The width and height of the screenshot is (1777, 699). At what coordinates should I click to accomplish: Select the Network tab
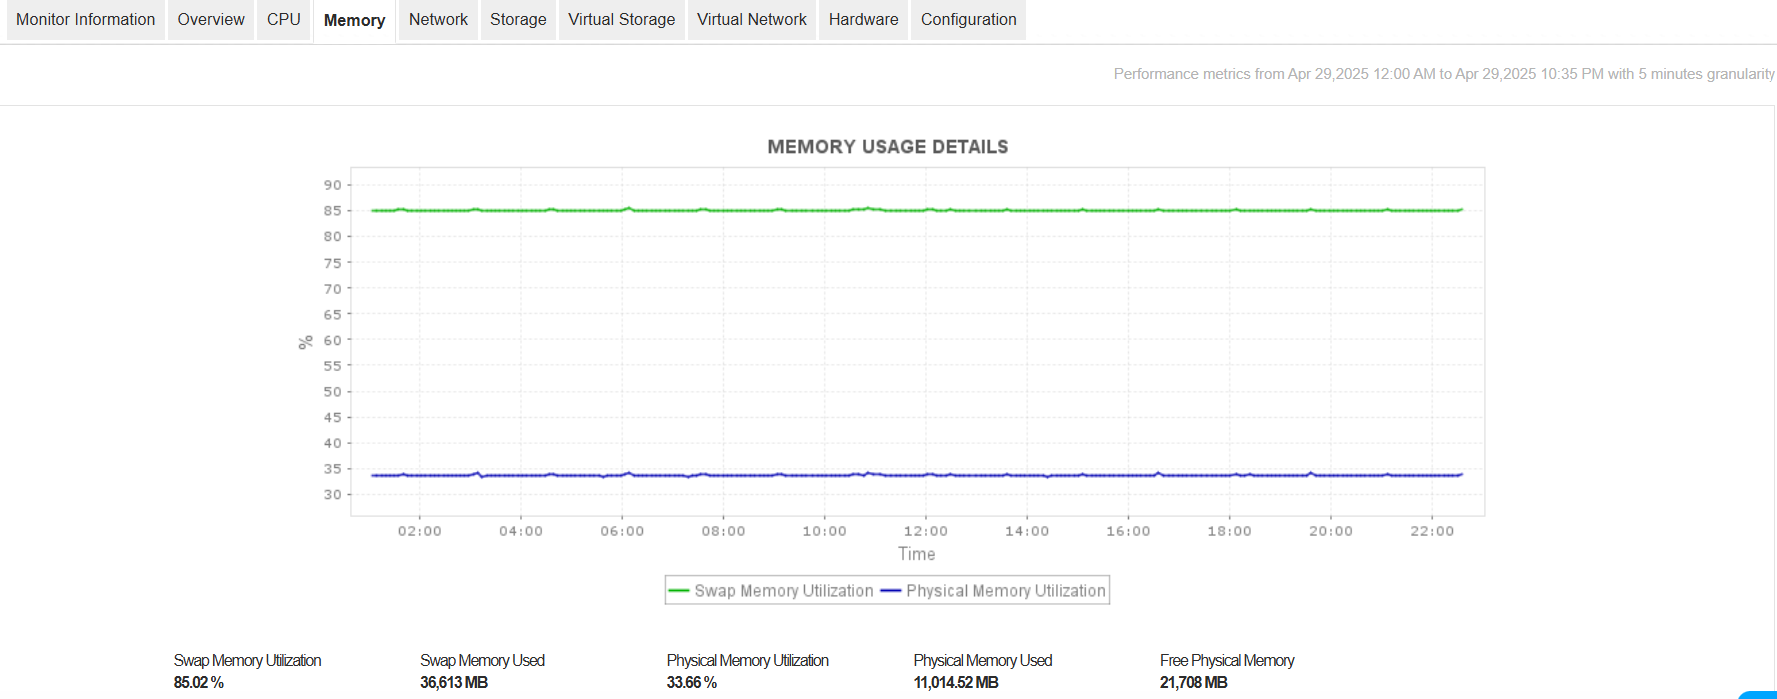(x=437, y=19)
